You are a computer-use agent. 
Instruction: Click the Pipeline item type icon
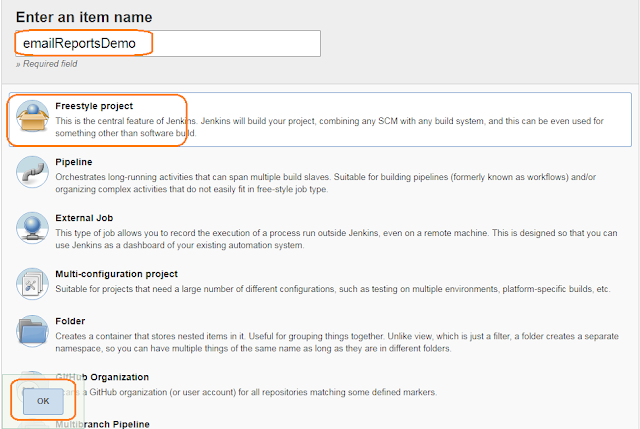(x=32, y=172)
